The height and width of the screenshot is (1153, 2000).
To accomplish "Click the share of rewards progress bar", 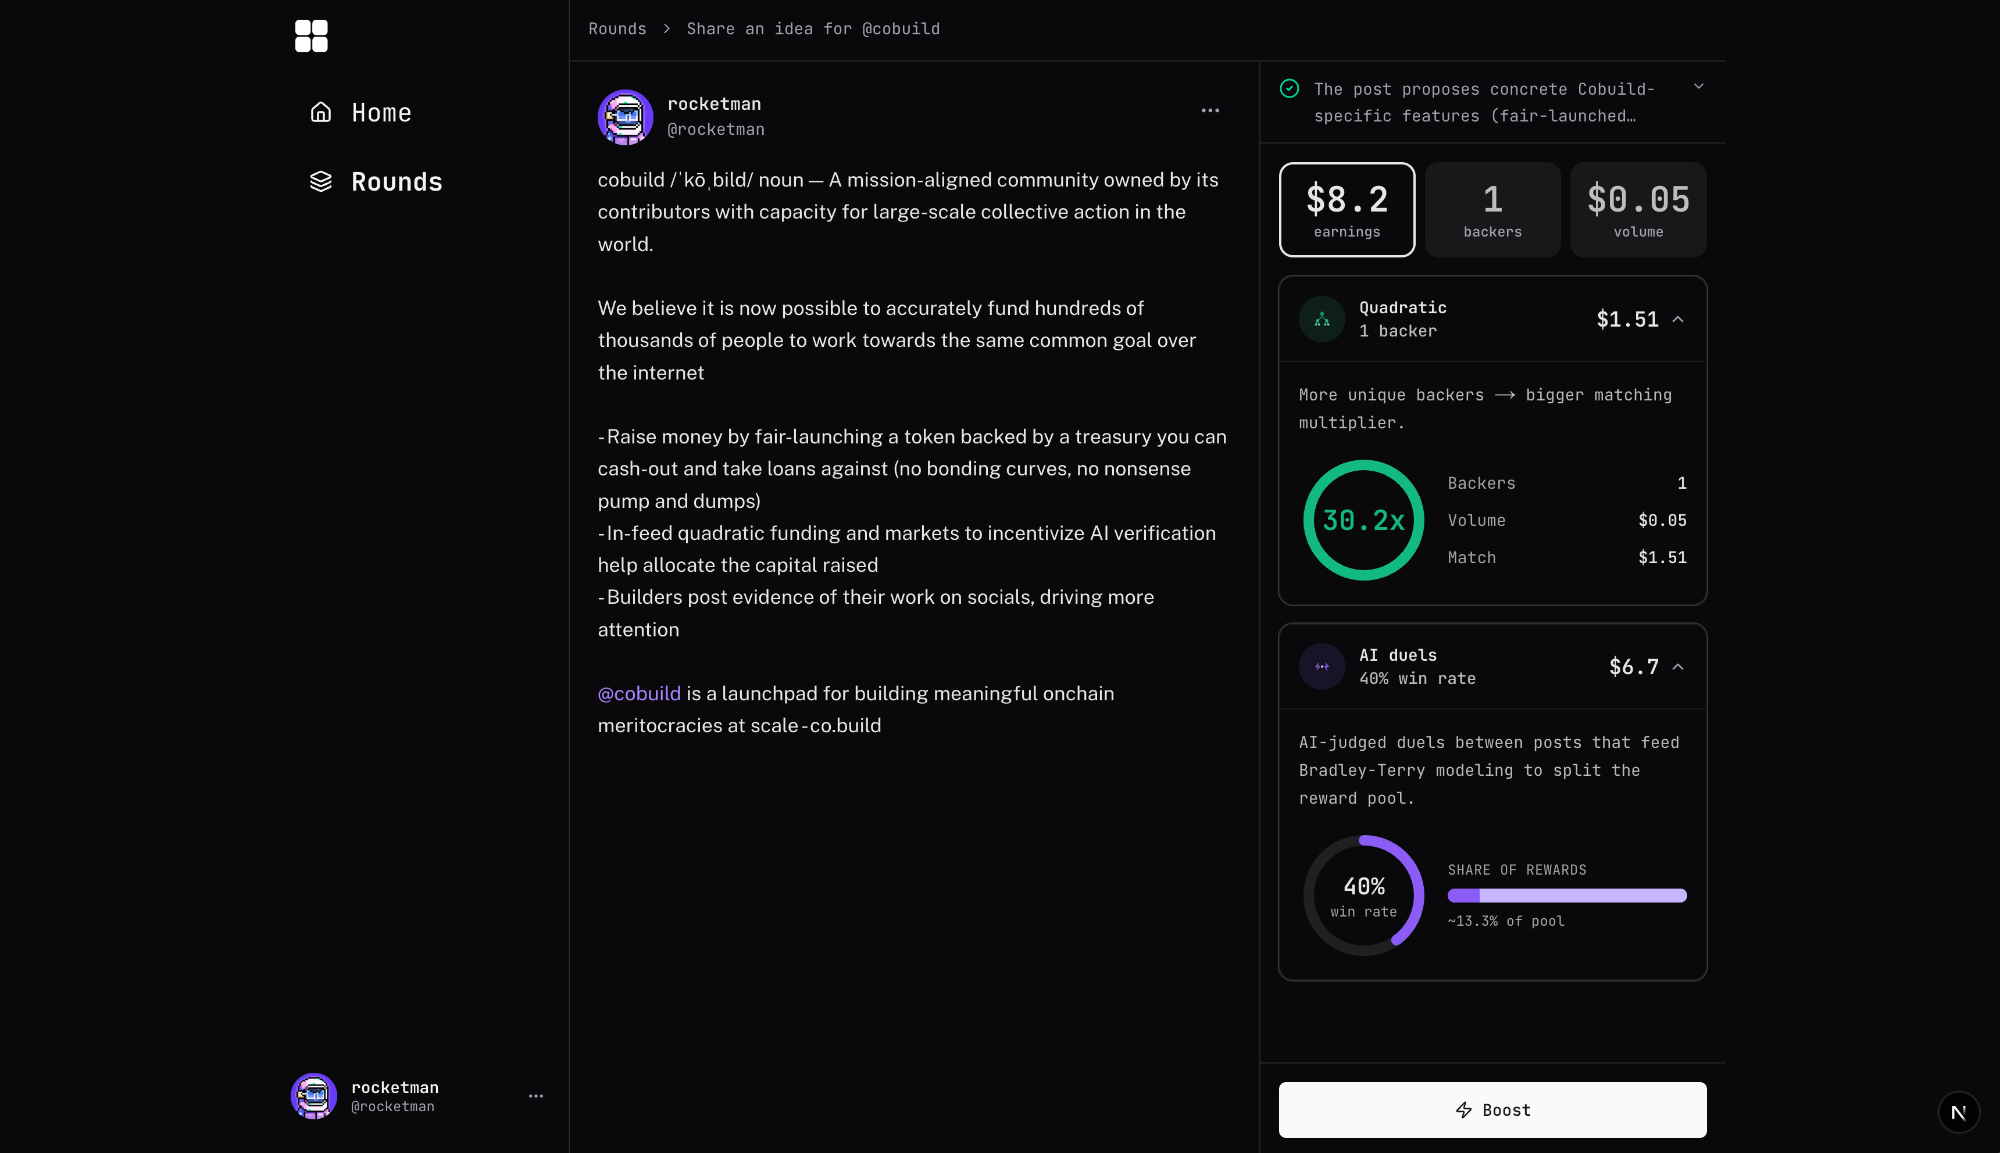I will (x=1567, y=896).
